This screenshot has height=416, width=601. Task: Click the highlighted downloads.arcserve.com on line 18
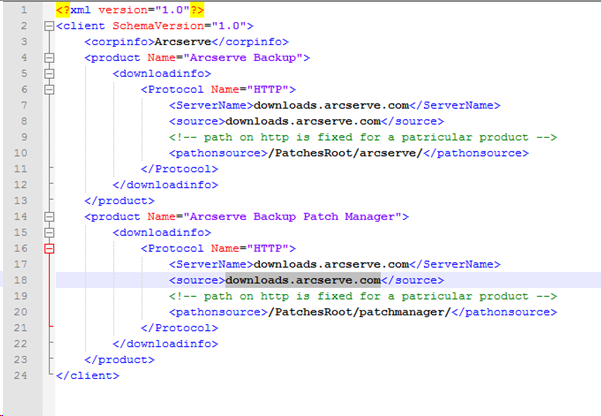point(303,280)
